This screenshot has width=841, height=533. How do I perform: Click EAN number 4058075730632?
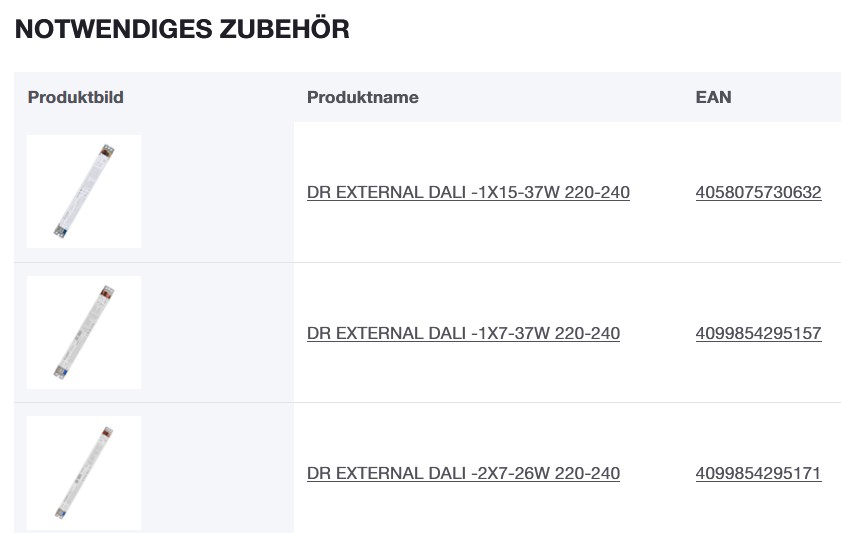758,192
